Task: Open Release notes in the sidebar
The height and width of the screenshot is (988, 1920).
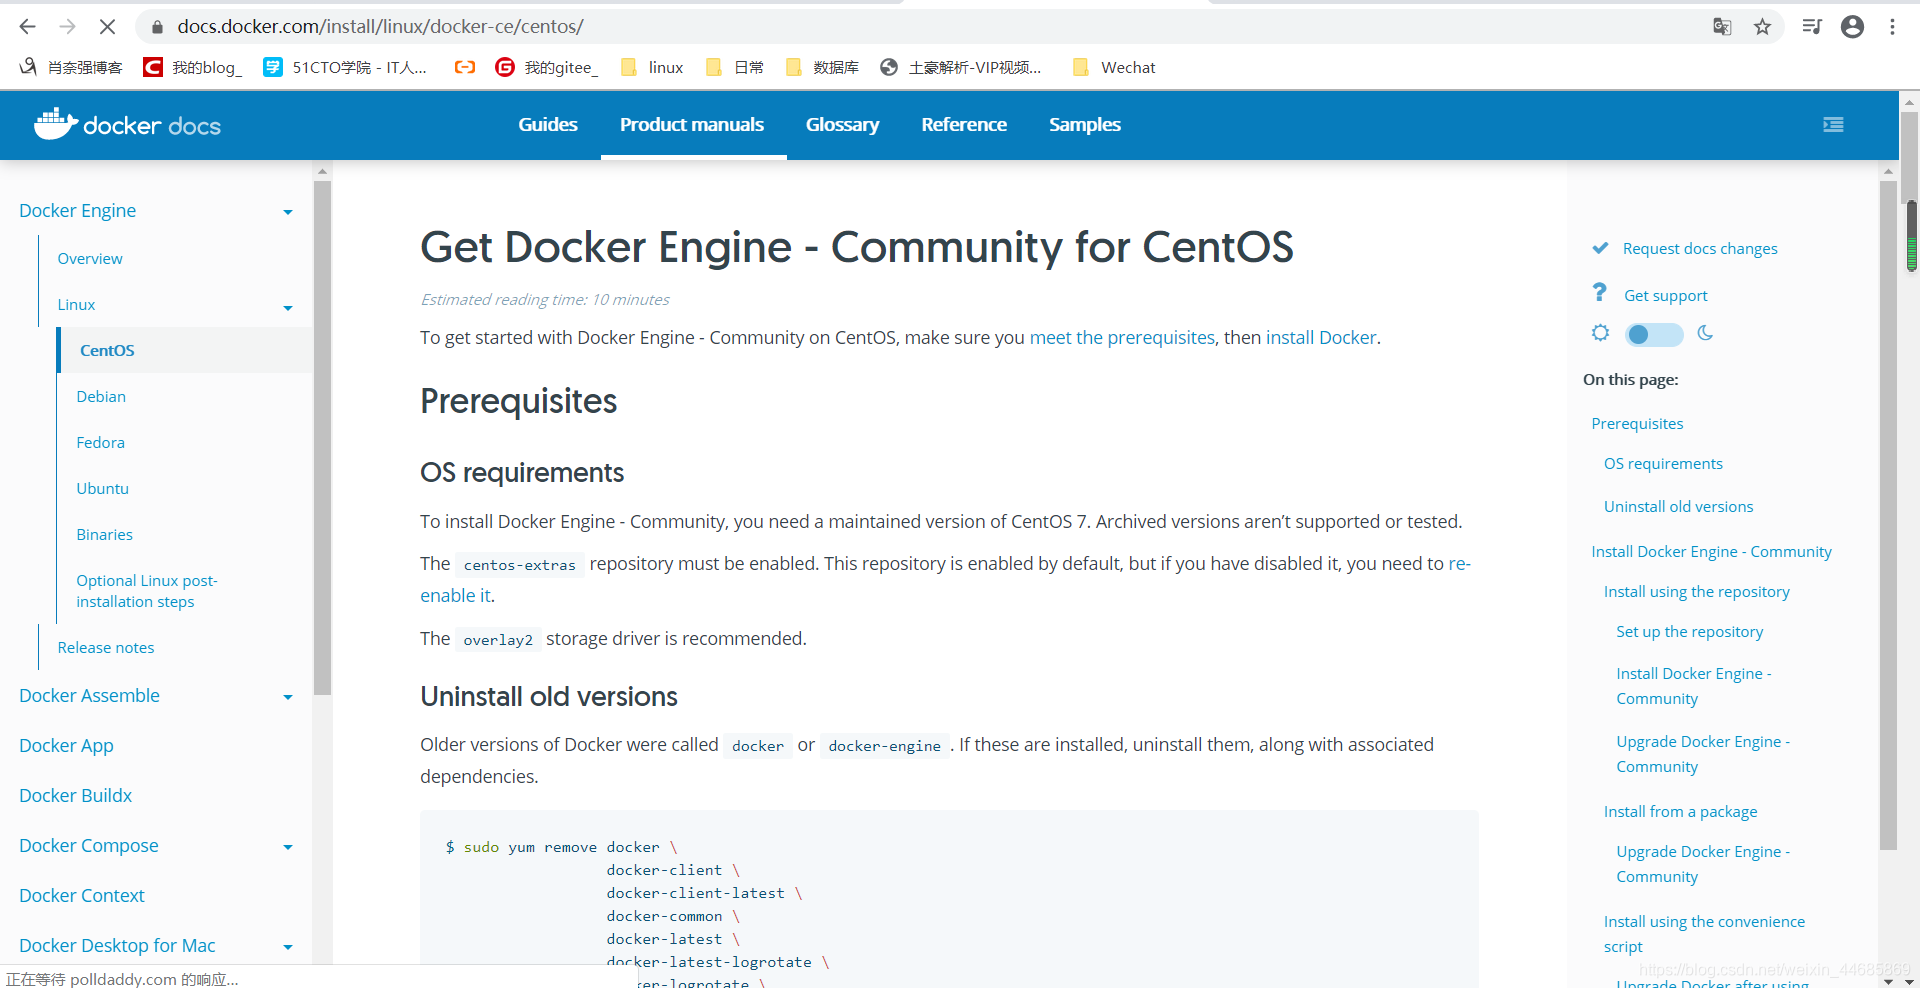Action: click(106, 647)
